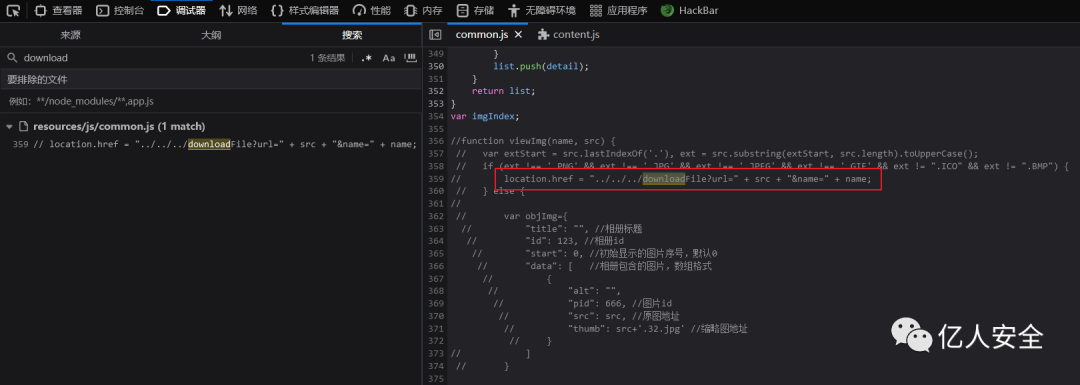Click line number 363 in gutter
1080x385 pixels.
435,229
